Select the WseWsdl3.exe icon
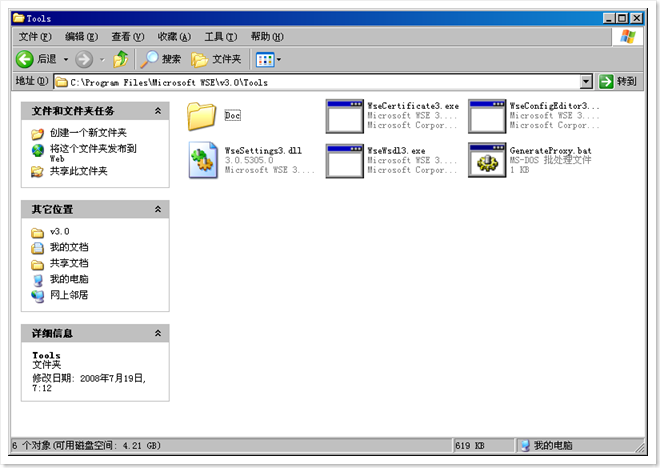Image resolution: width=660 pixels, height=468 pixels. (344, 161)
